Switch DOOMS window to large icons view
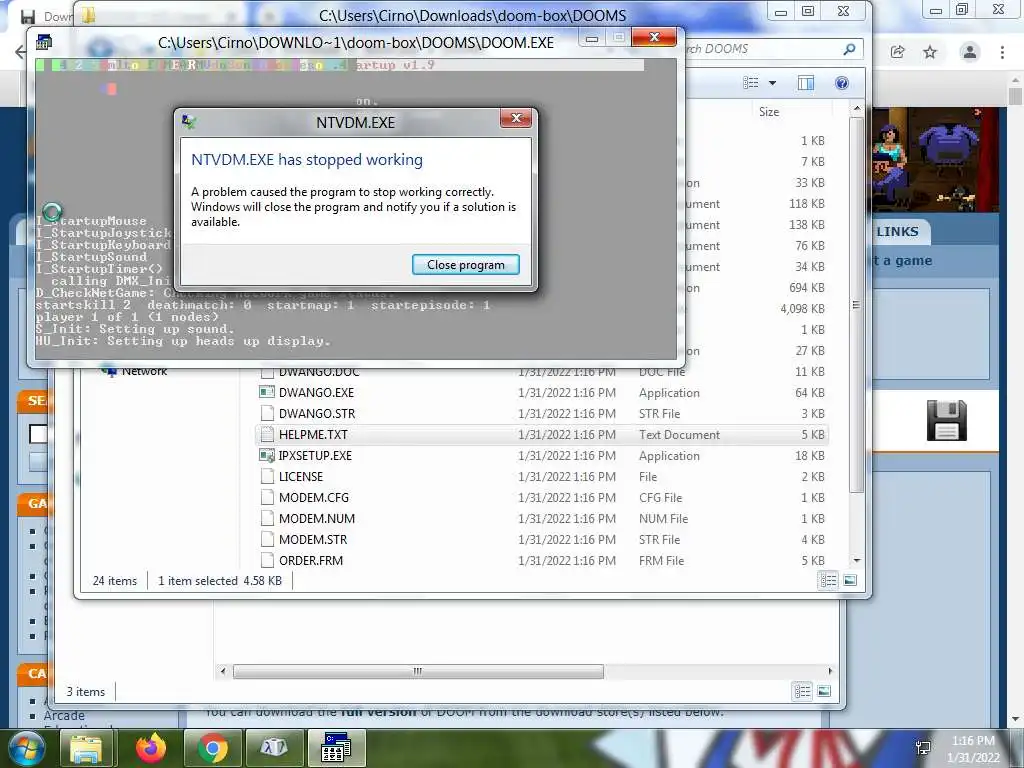The height and width of the screenshot is (768, 1024). tap(850, 580)
